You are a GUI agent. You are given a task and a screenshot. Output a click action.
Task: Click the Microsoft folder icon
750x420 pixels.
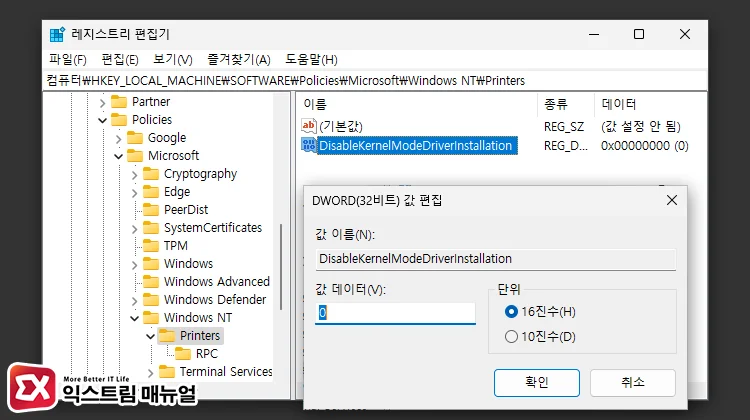tap(135, 156)
